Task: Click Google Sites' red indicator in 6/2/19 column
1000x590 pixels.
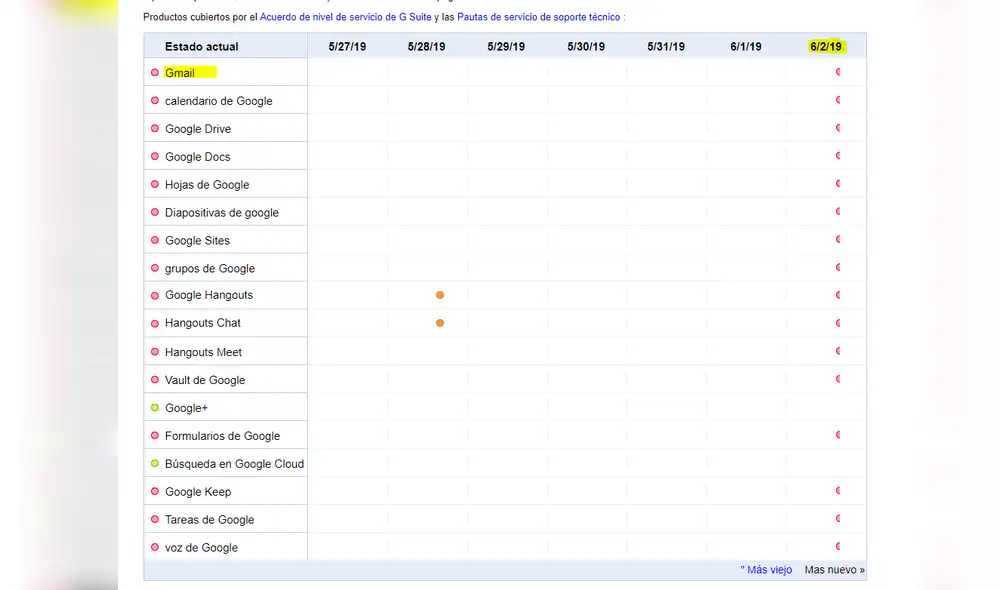Action: (838, 239)
